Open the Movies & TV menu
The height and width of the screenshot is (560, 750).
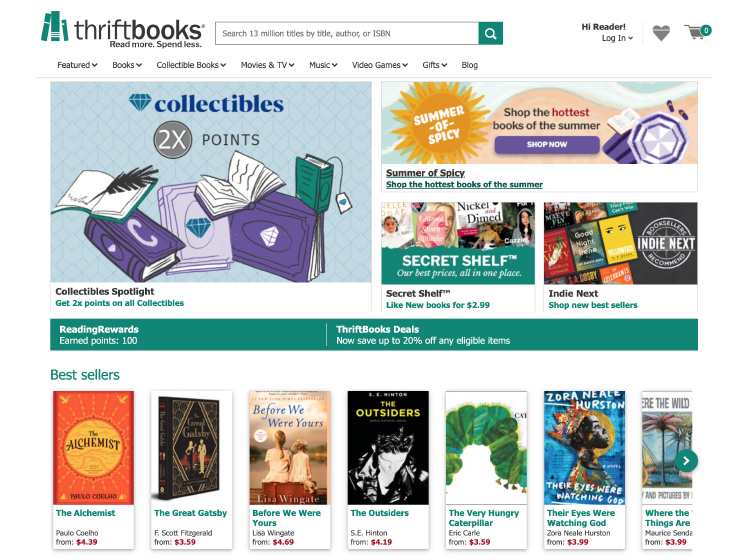coord(267,65)
